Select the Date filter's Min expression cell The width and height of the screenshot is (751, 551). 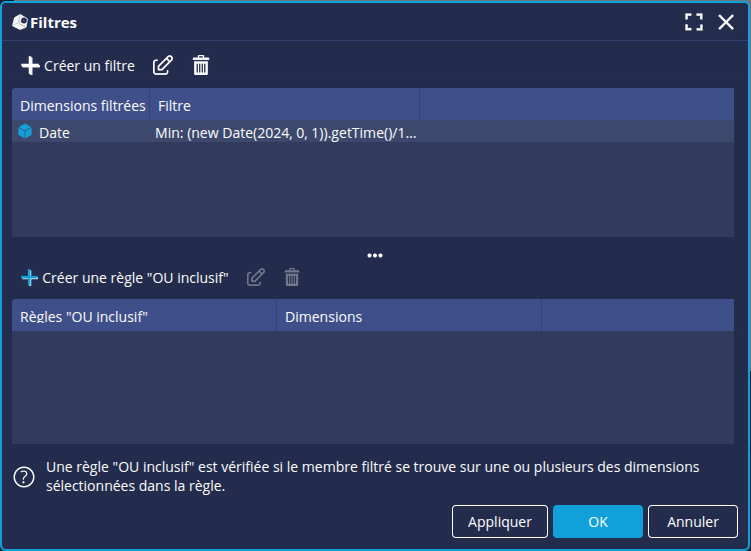click(285, 132)
